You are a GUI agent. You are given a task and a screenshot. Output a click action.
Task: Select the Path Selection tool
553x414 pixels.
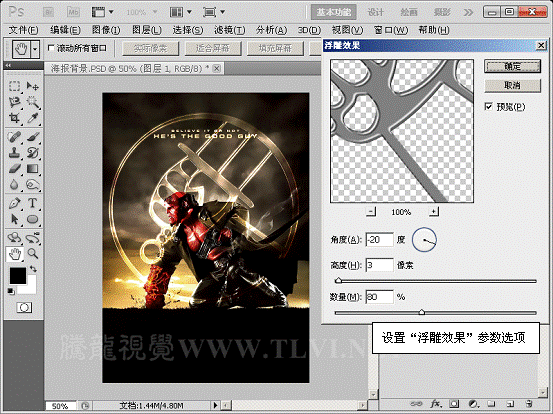[x=14, y=219]
